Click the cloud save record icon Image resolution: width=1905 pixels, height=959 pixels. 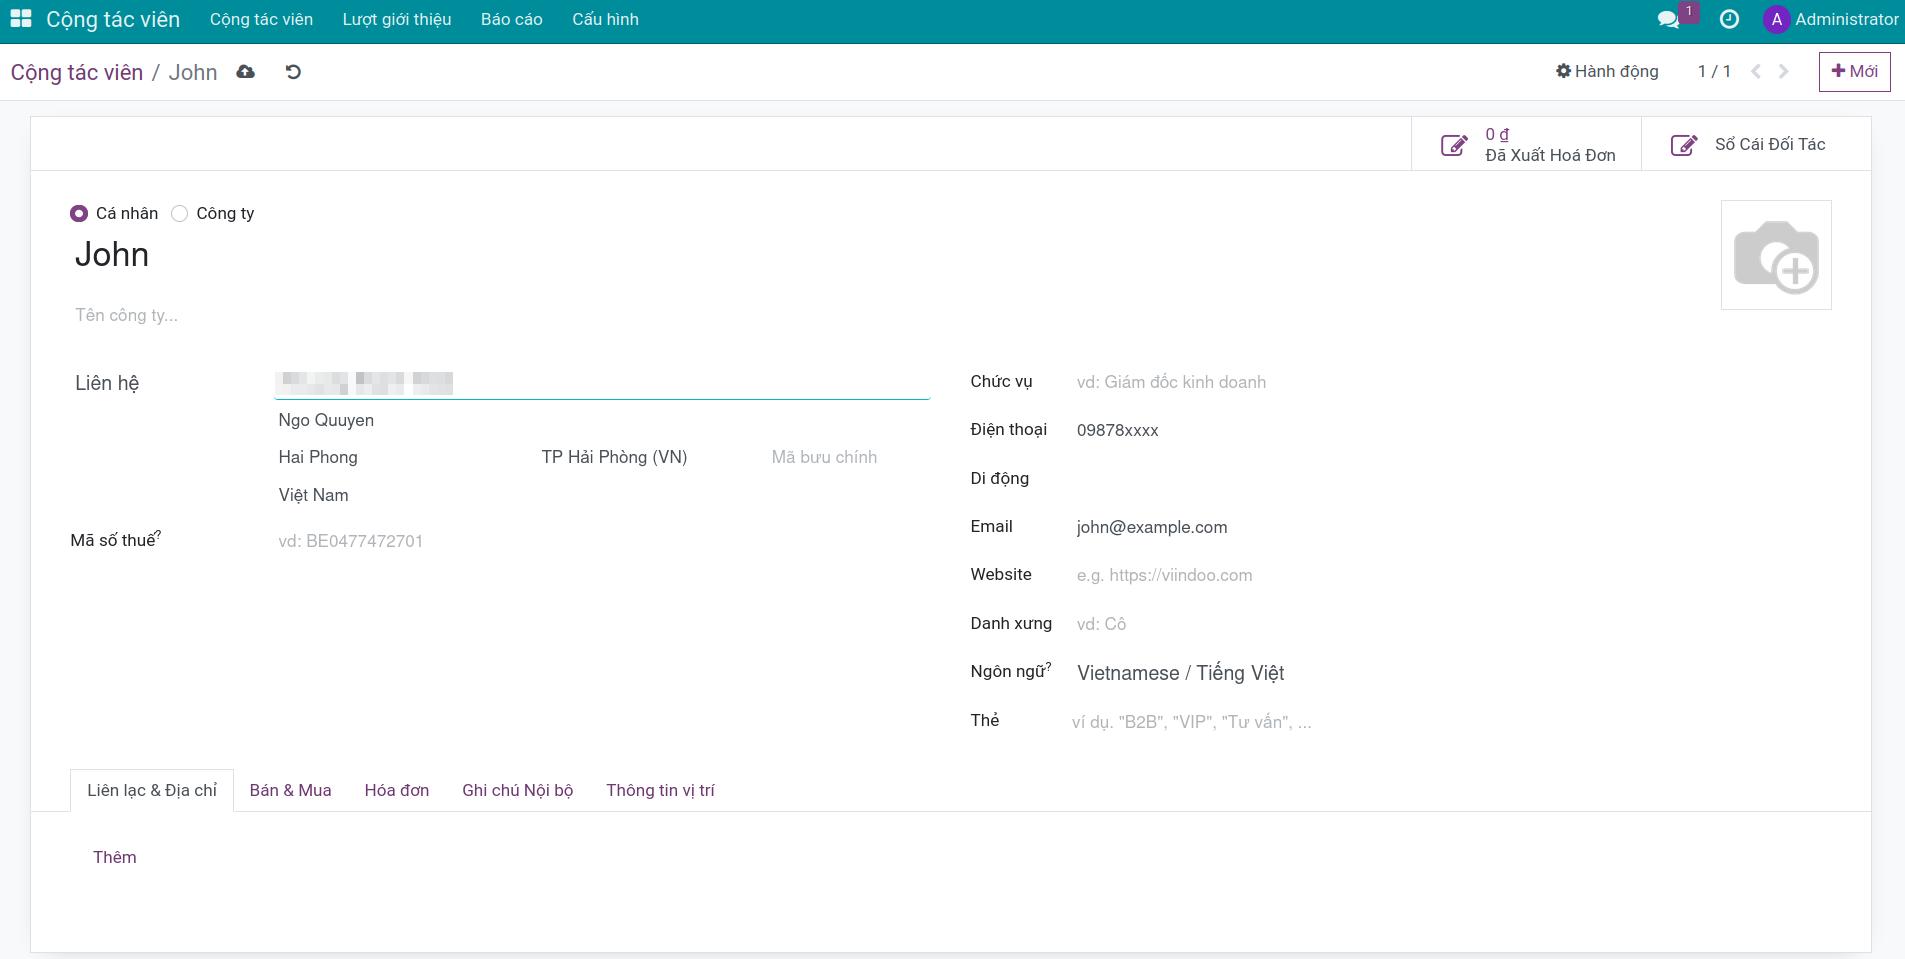pyautogui.click(x=245, y=72)
